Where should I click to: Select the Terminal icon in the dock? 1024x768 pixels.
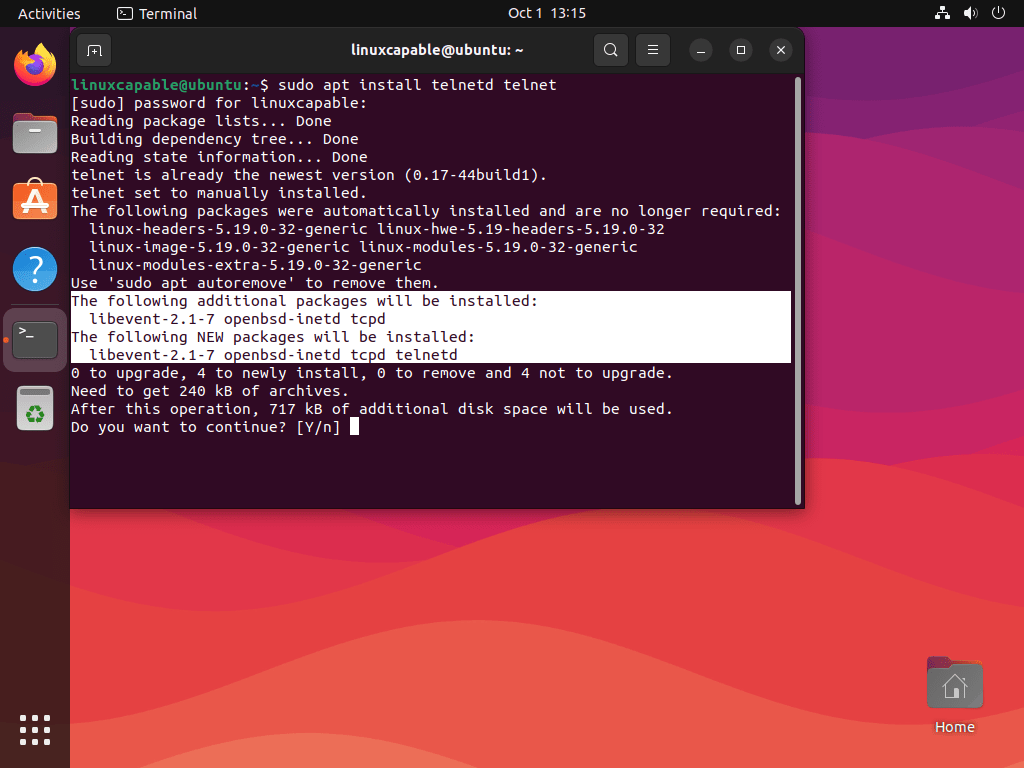coord(34,339)
